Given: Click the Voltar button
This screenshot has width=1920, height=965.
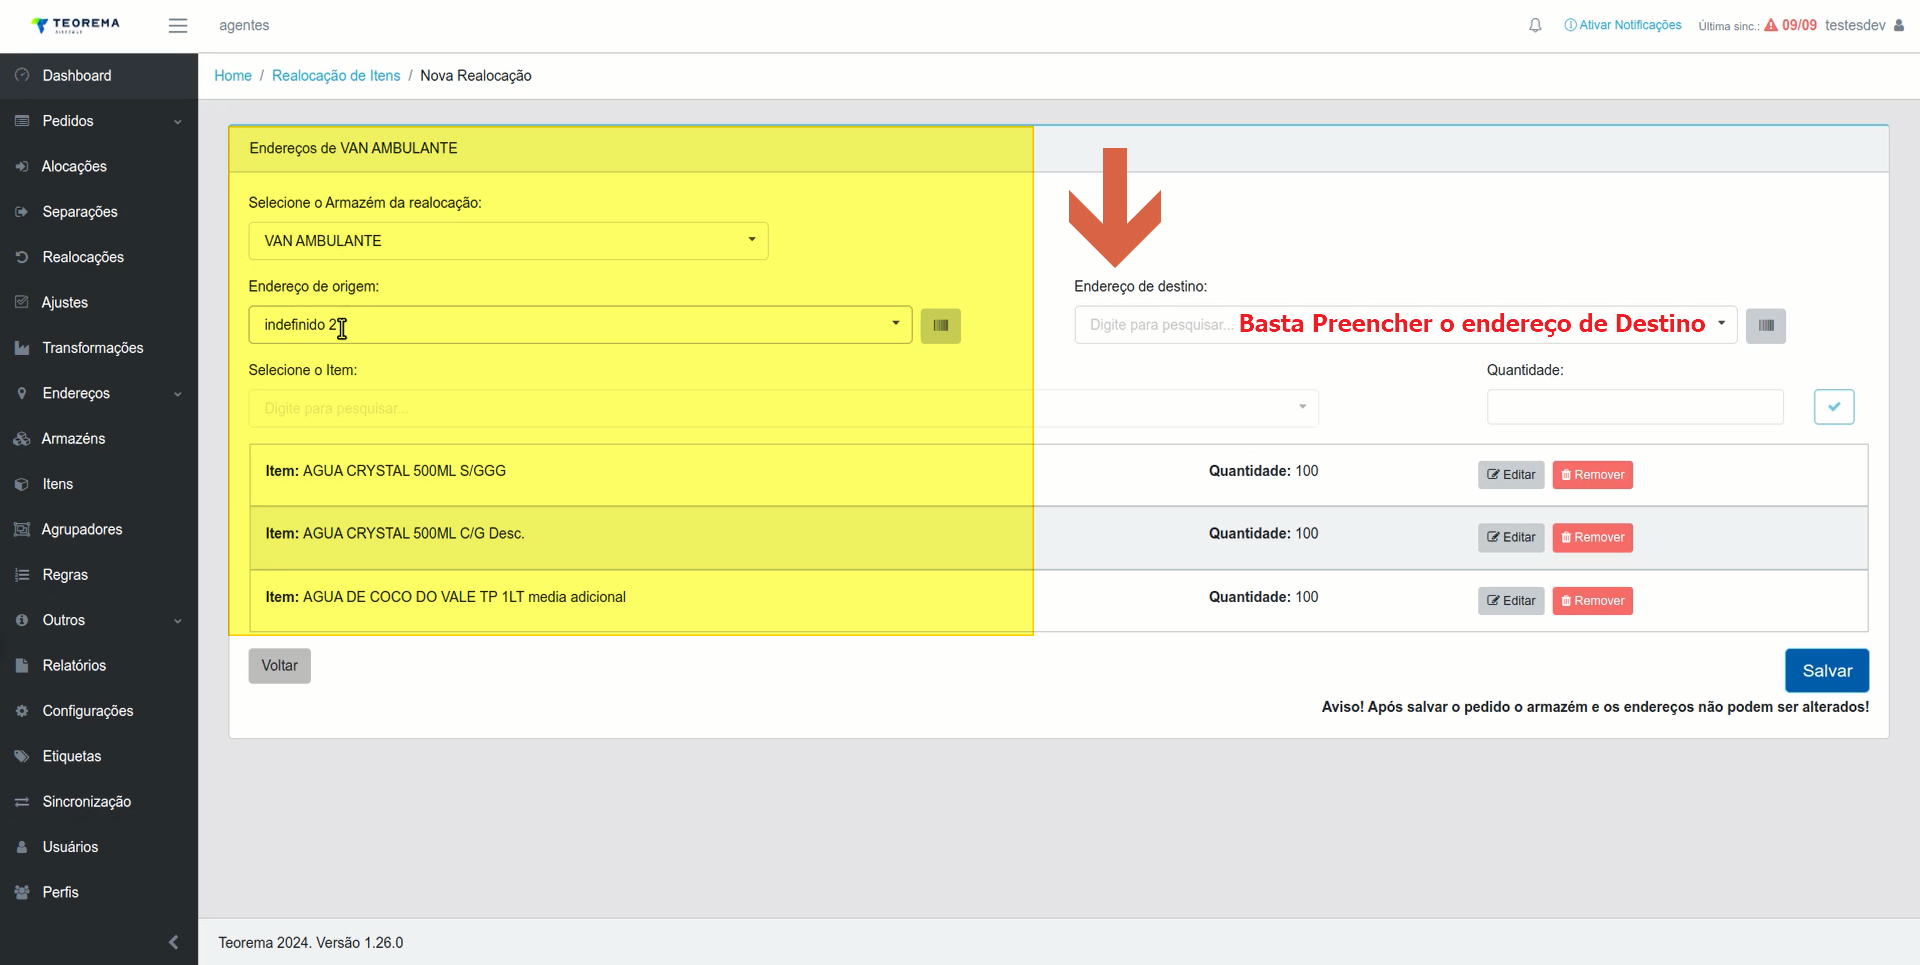Looking at the screenshot, I should pyautogui.click(x=280, y=666).
